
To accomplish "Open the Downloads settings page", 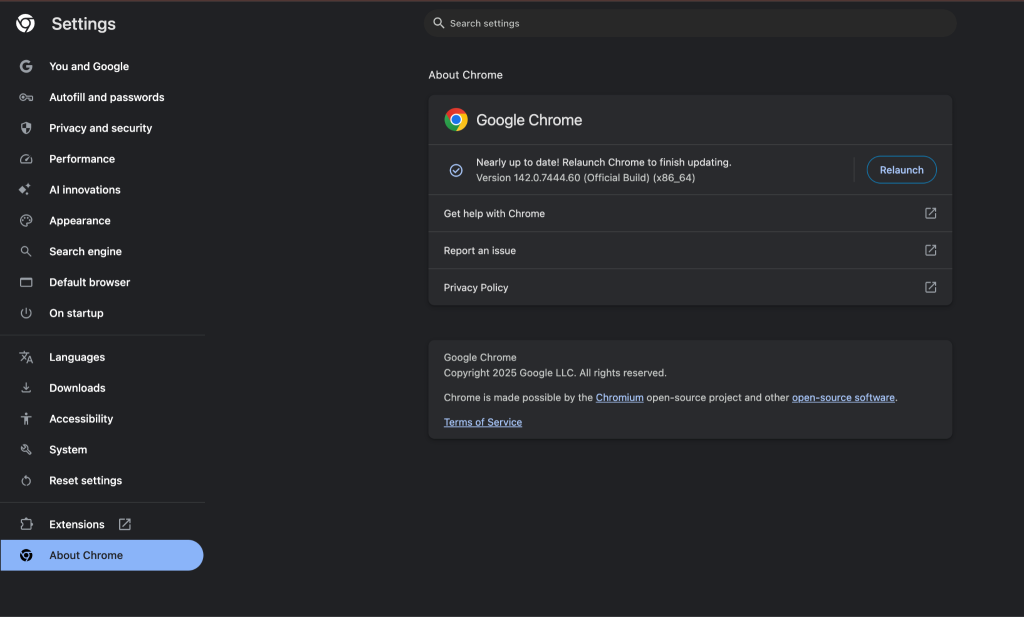I will 77,388.
